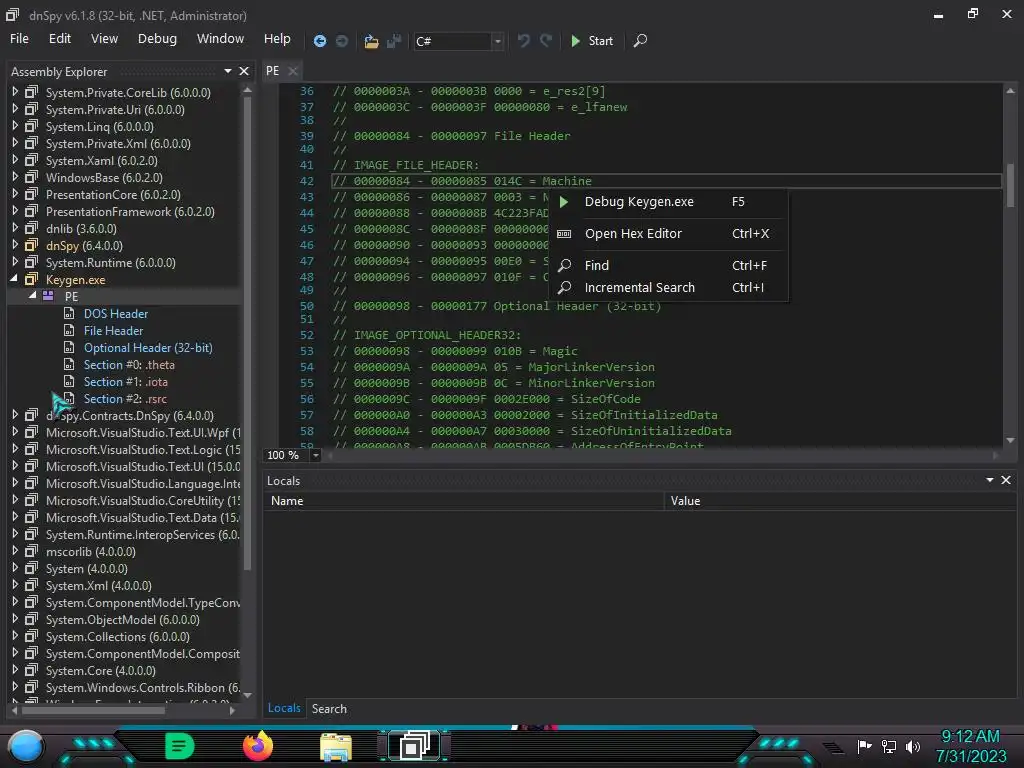Choose Debug Keygen.exe from context menu
This screenshot has height=768, width=1024.
[668, 202]
